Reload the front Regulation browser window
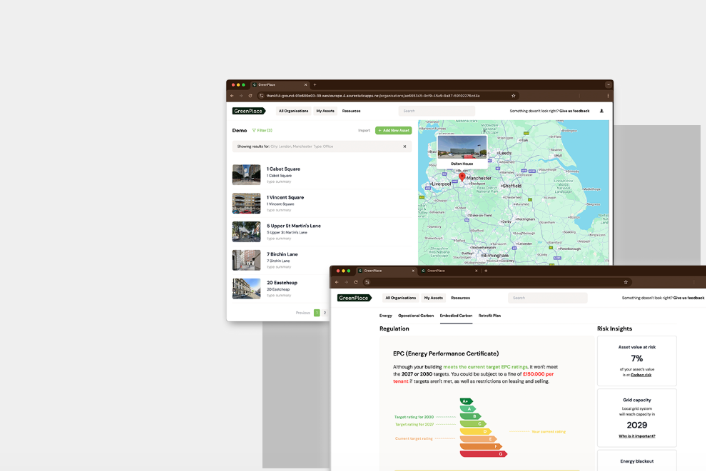 point(356,282)
